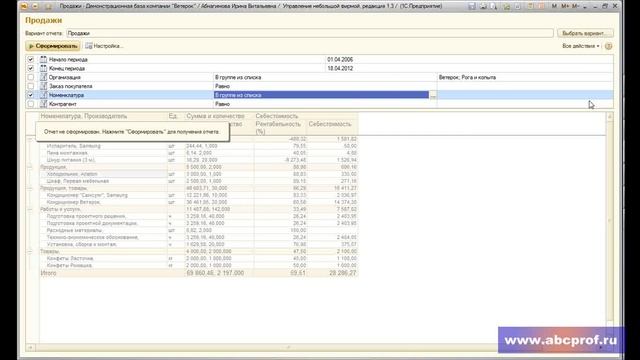The image size is (640, 360).
Task: Click the filter icon beside Номенклатура
Action: [x=43, y=95]
